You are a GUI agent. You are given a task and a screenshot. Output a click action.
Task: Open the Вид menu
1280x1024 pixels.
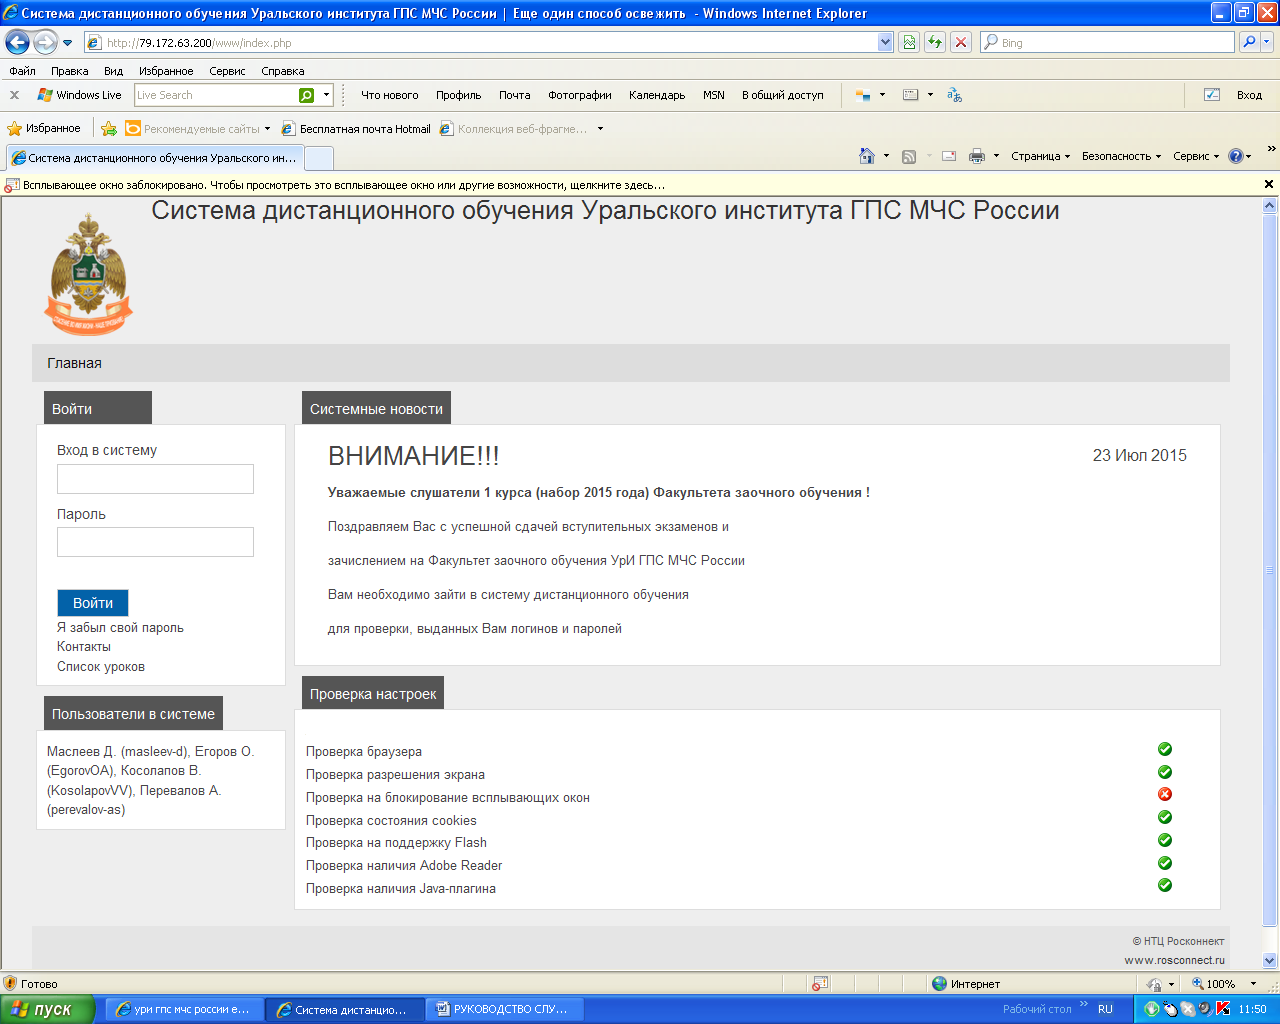[x=114, y=71]
